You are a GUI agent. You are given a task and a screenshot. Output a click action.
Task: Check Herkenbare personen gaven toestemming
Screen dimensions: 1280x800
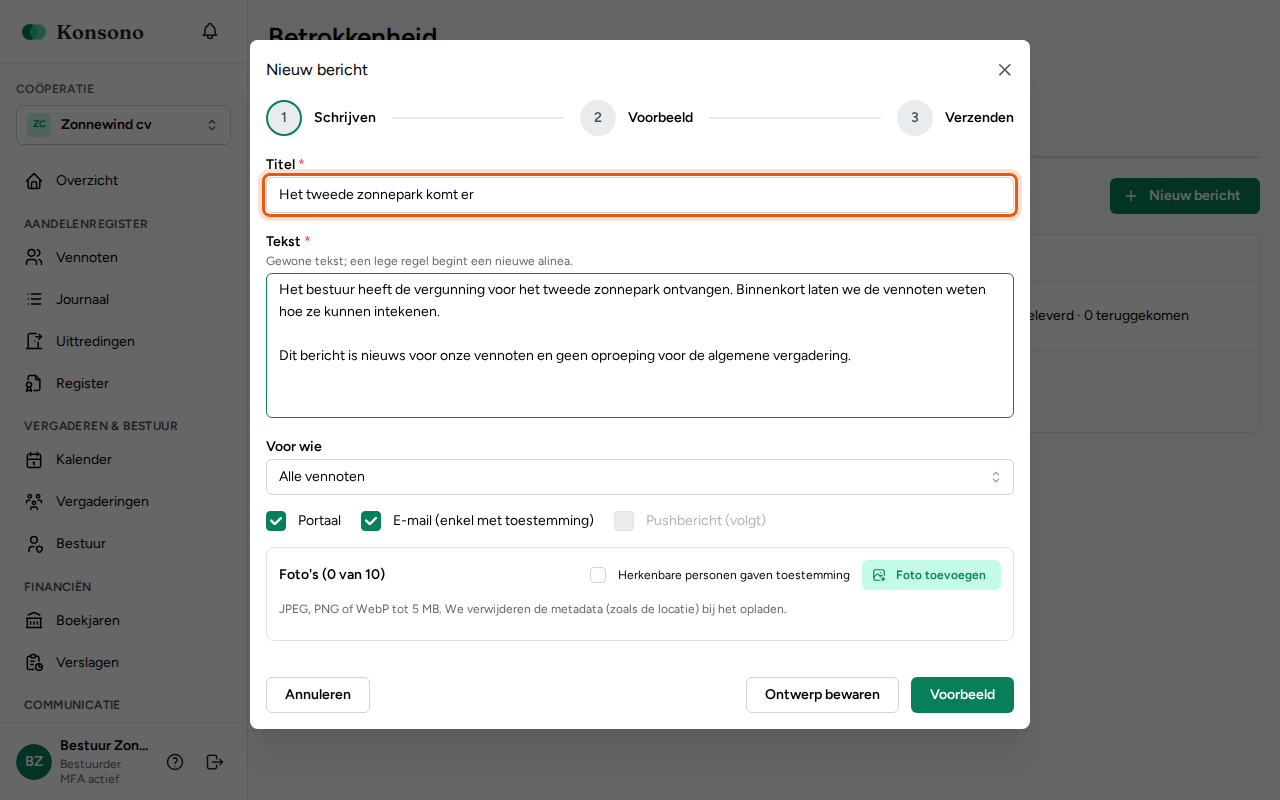598,575
